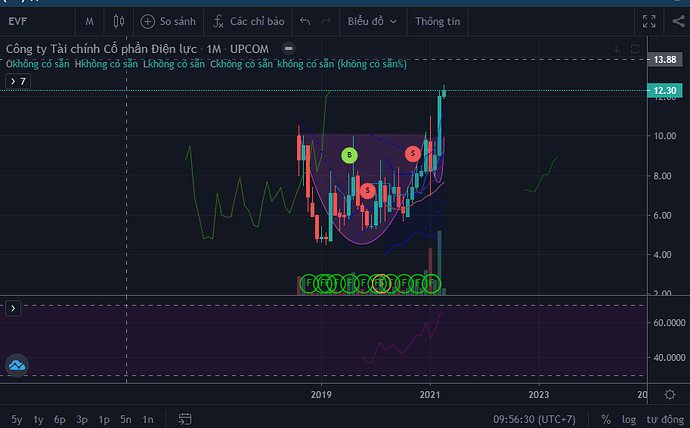Viewport: 690px width, 428px height.
Task: Toggle log scale mode
Action: click(628, 418)
